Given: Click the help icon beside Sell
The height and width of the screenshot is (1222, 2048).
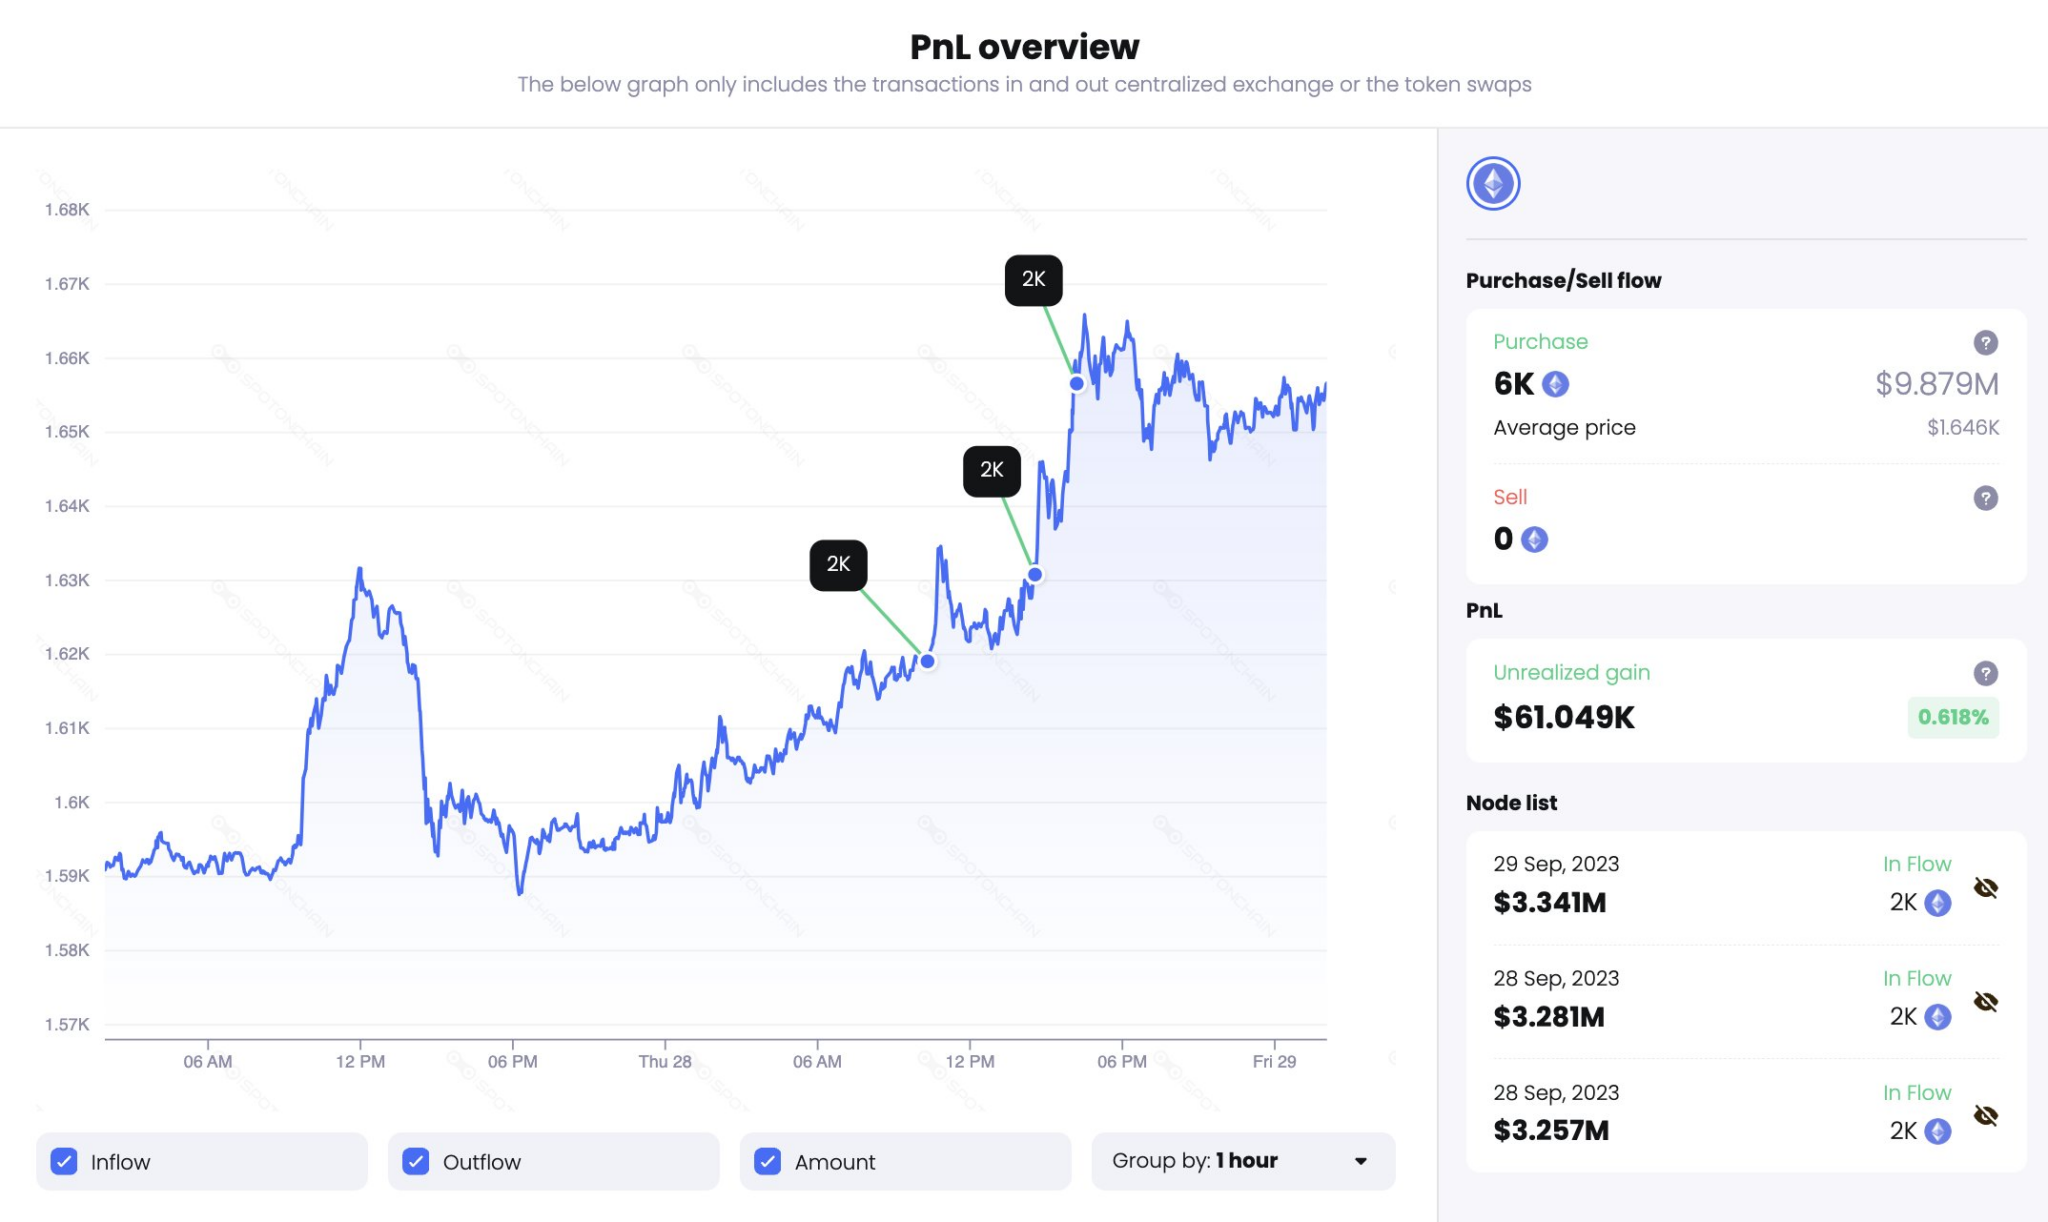Looking at the screenshot, I should pos(1985,498).
